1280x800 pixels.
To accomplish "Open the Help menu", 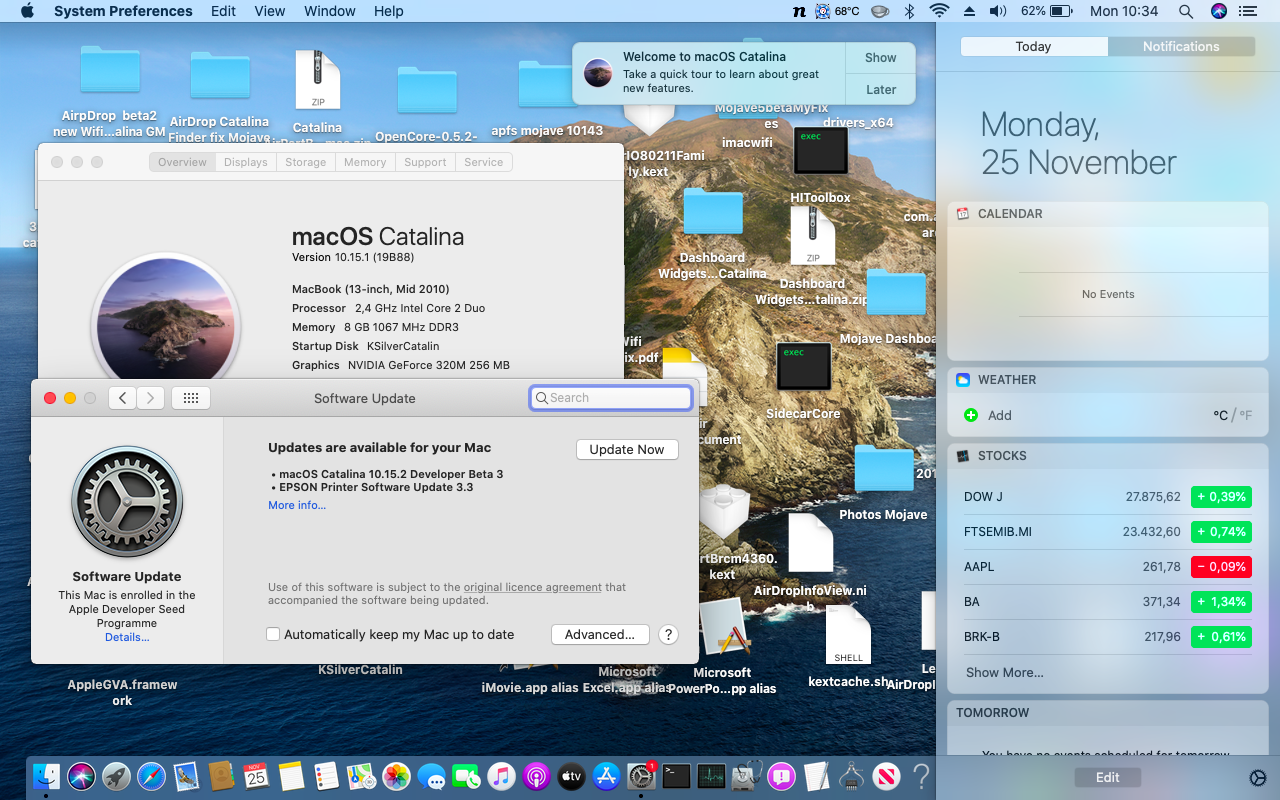I will tap(389, 11).
